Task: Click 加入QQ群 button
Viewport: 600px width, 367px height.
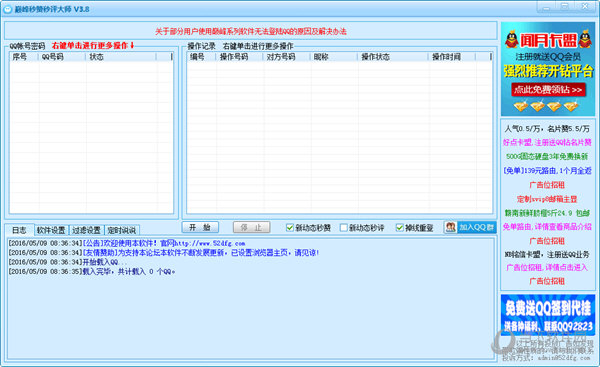Action: coord(470,227)
